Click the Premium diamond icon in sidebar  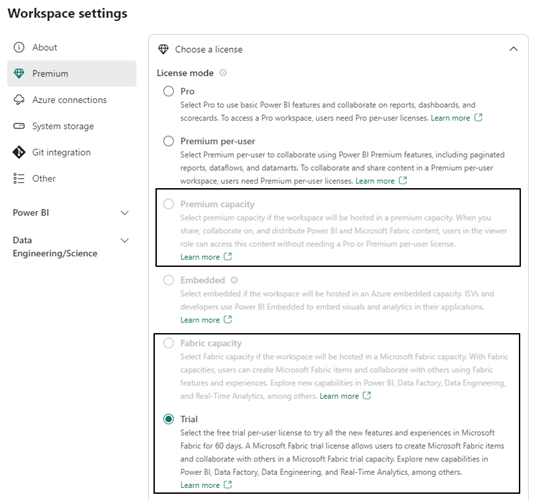pos(19,73)
